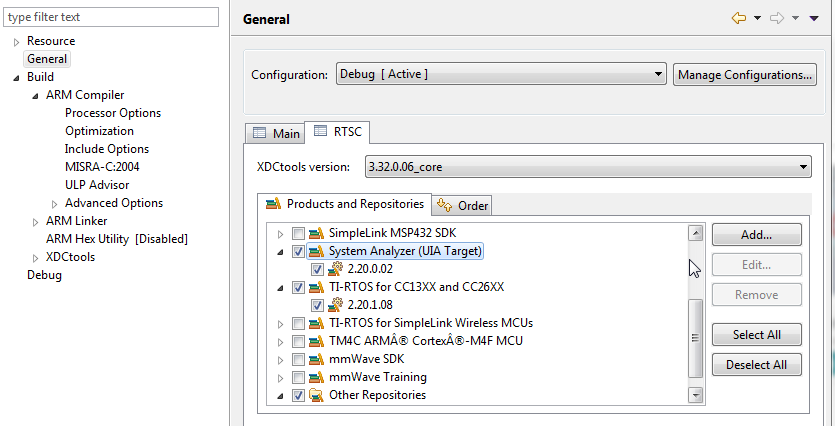Click the Other Repositories folder icon
835x426 pixels.
(x=317, y=395)
